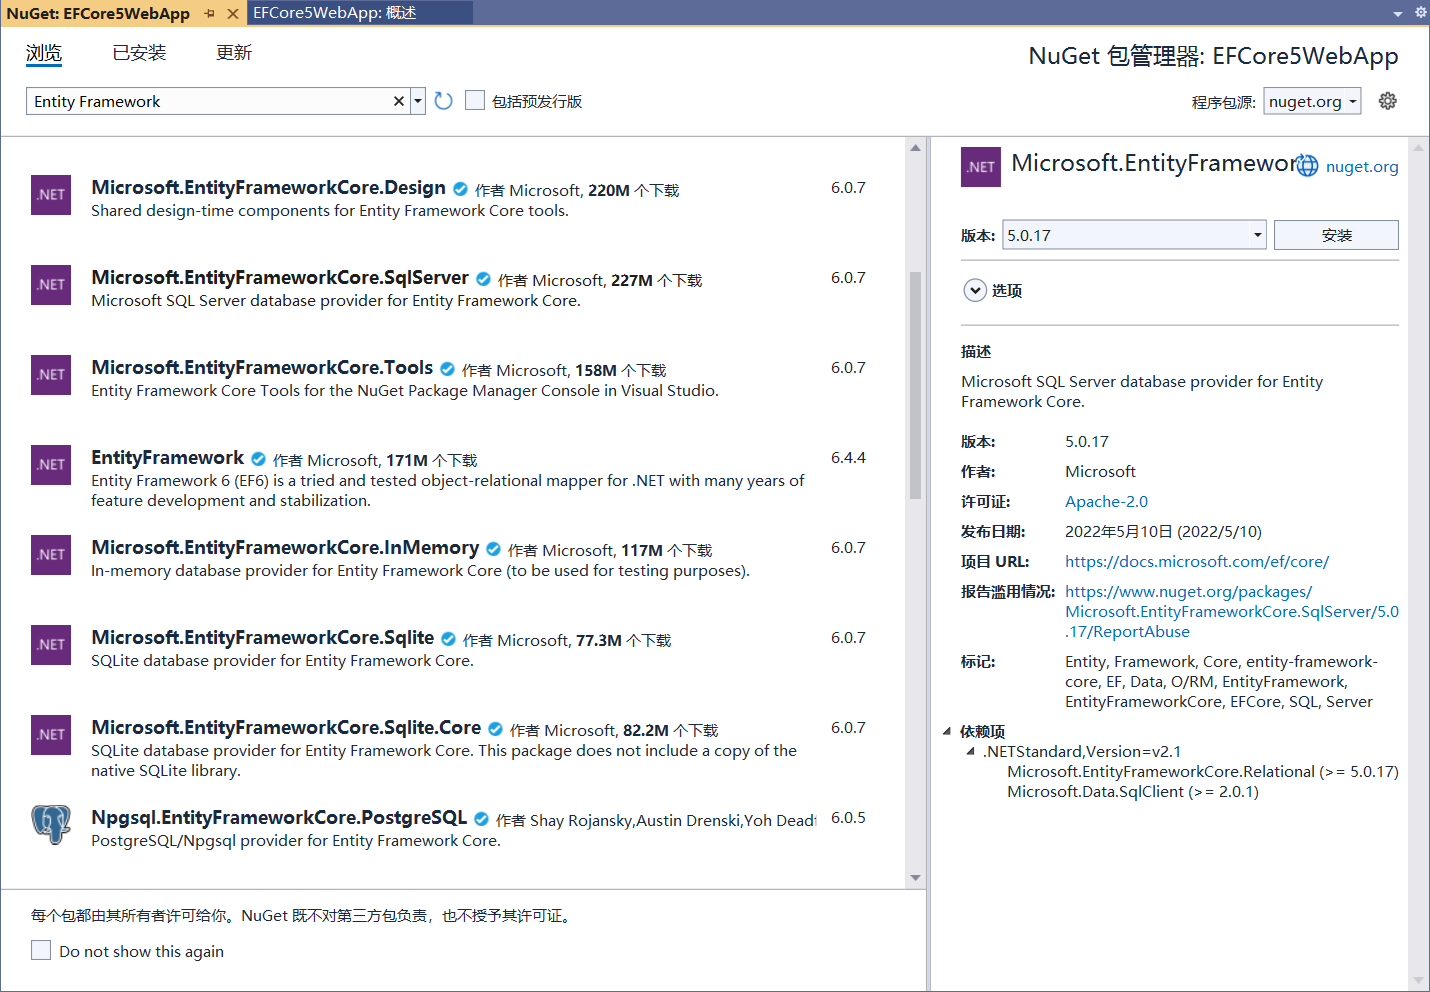Viewport: 1430px width, 992px height.
Task: Click the Install button
Action: [1336, 235]
